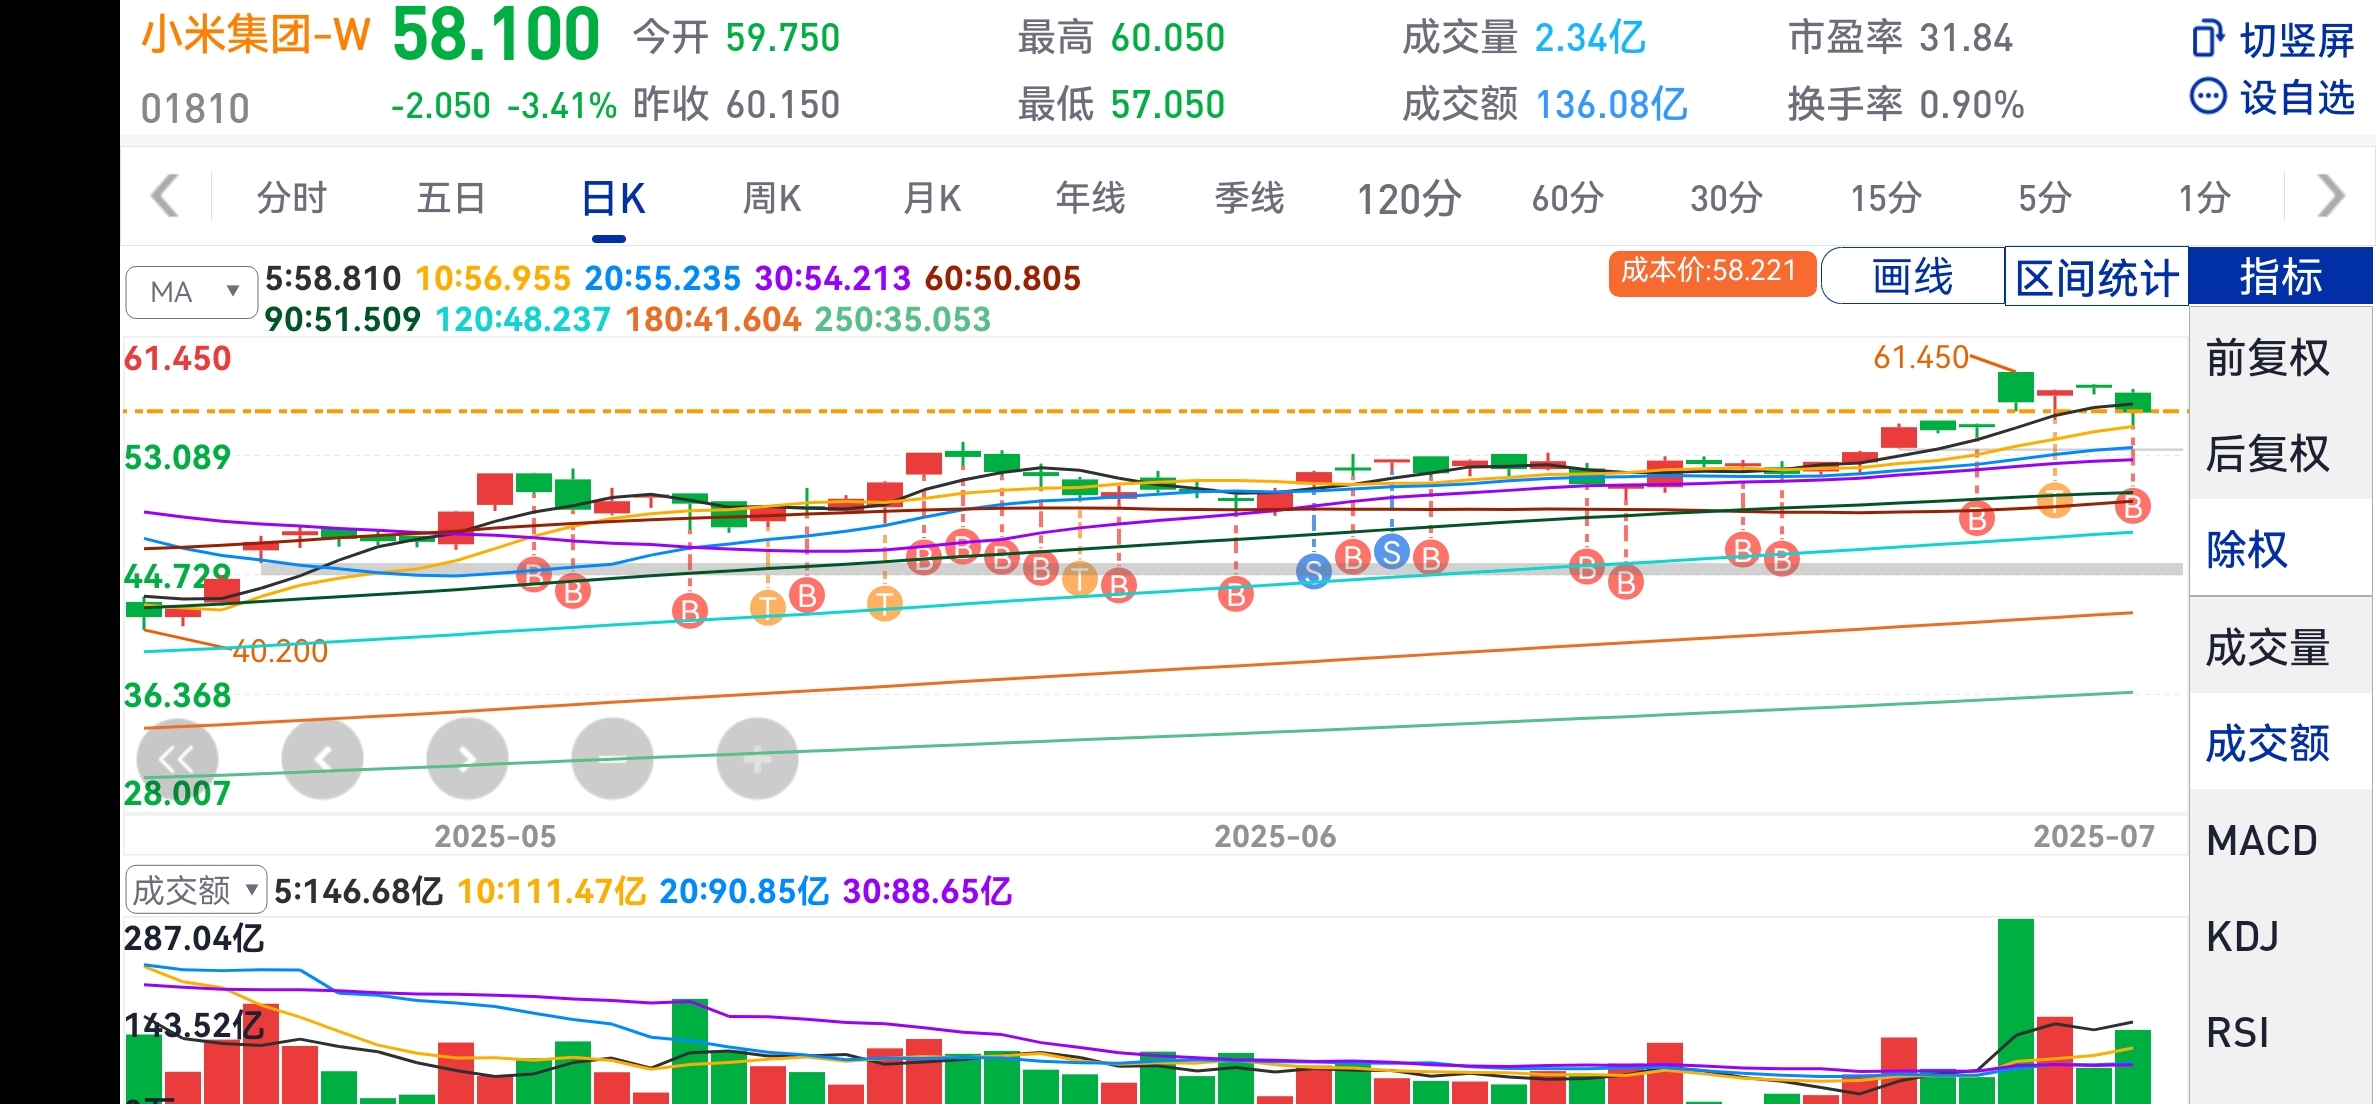This screenshot has height=1104, width=2376.
Task: Click the 成本价:58.221 cost price badge
Action: coord(1711,272)
